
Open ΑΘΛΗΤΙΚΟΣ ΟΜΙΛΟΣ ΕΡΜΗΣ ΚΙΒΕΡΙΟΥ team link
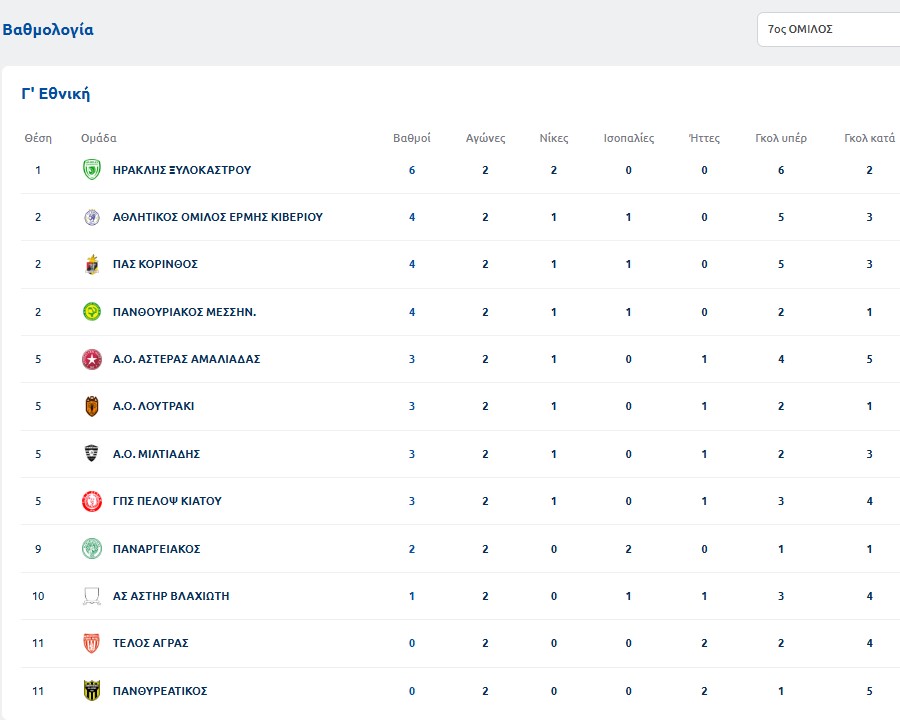pos(218,217)
